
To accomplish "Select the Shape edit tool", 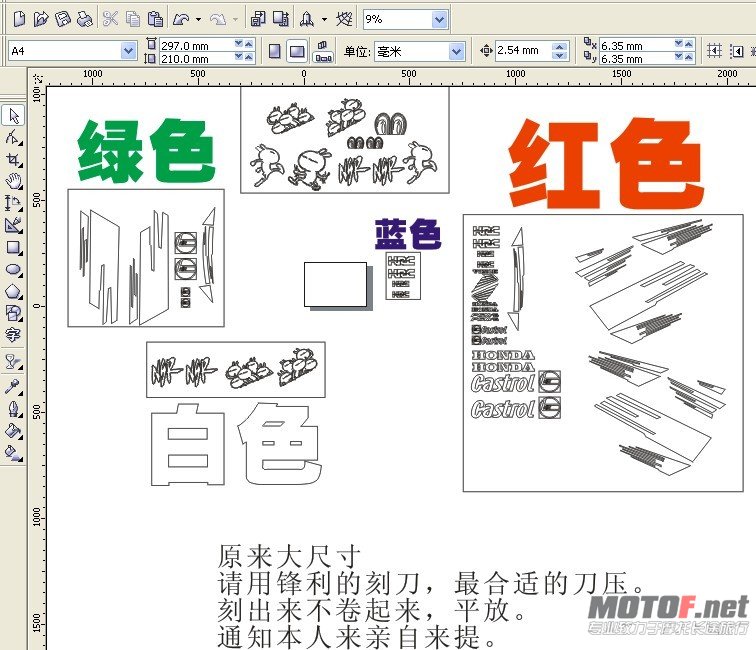I will click(14, 137).
